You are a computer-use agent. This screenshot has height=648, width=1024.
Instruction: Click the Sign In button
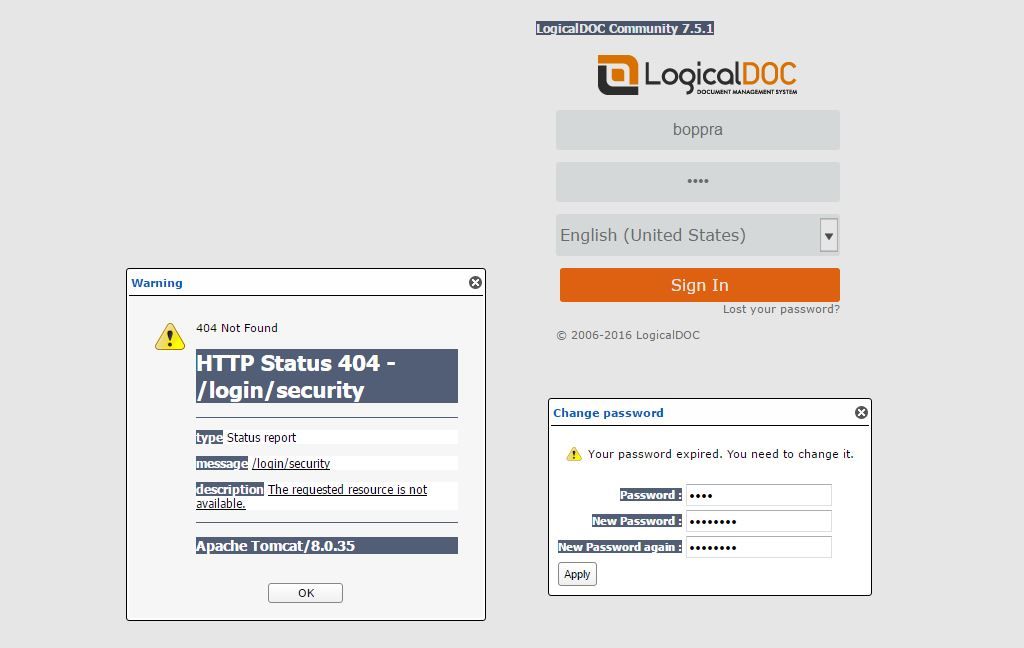699,285
